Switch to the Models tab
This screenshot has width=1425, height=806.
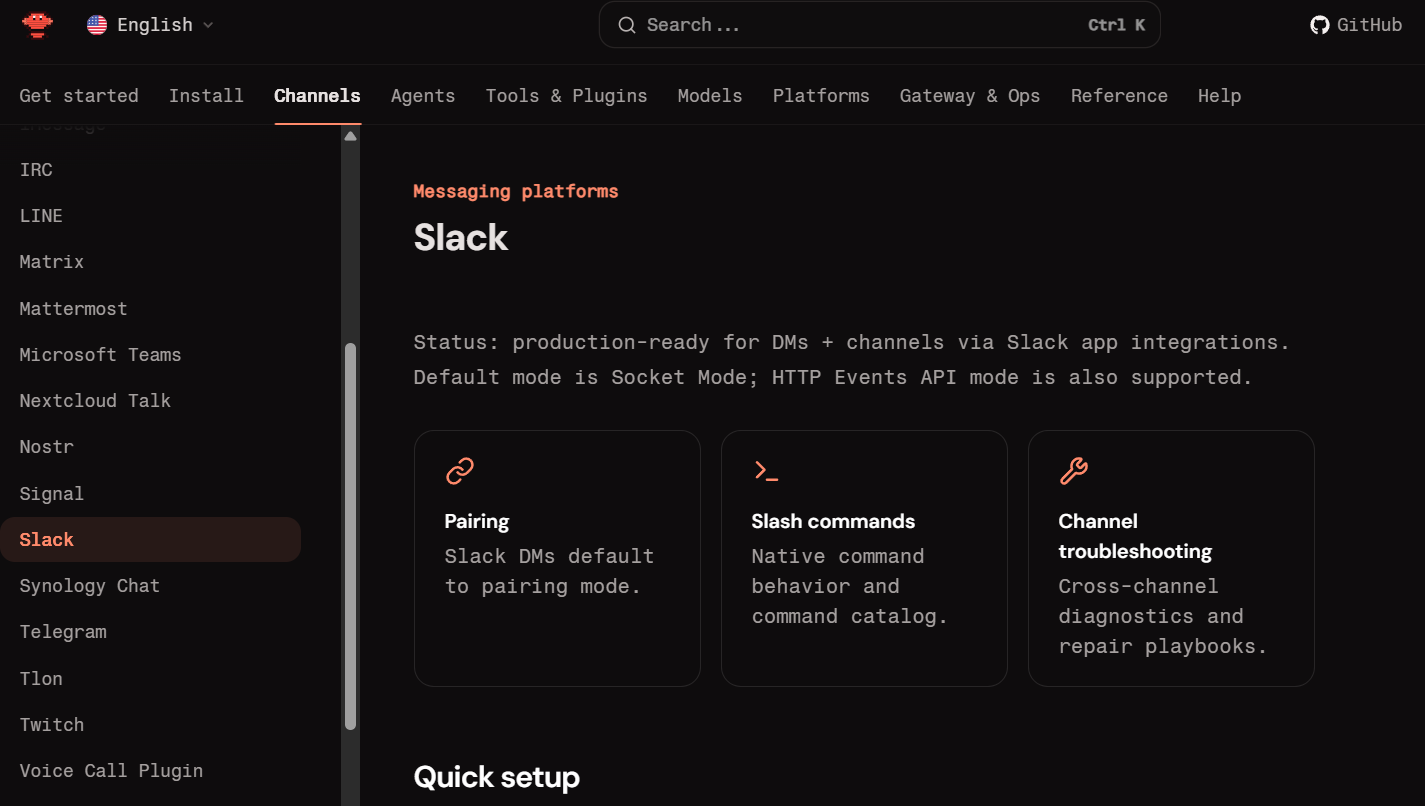[710, 96]
